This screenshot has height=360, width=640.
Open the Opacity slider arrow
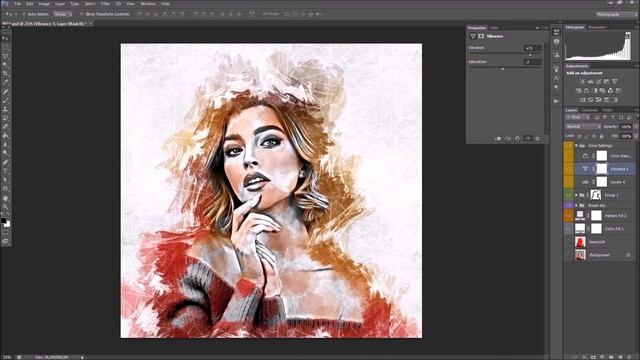pyautogui.click(x=636, y=127)
